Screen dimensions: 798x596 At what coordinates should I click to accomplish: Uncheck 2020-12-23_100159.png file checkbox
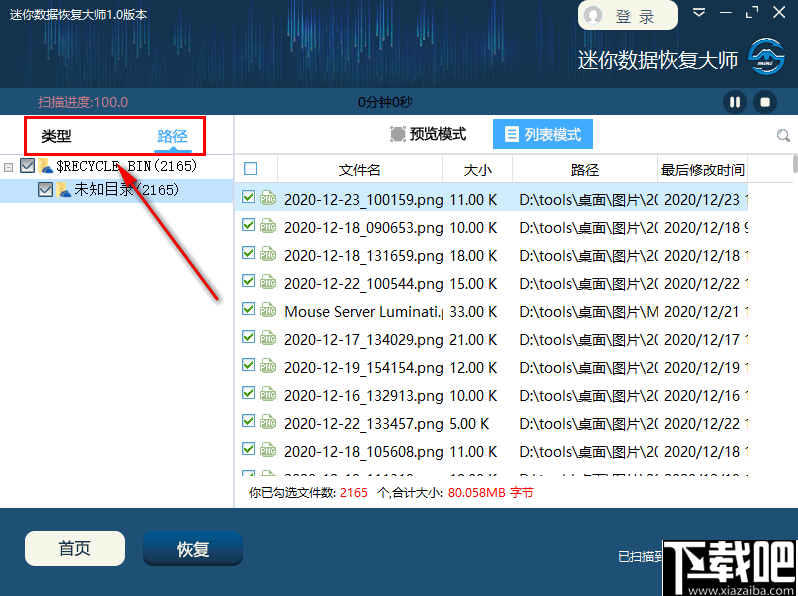[x=248, y=196]
